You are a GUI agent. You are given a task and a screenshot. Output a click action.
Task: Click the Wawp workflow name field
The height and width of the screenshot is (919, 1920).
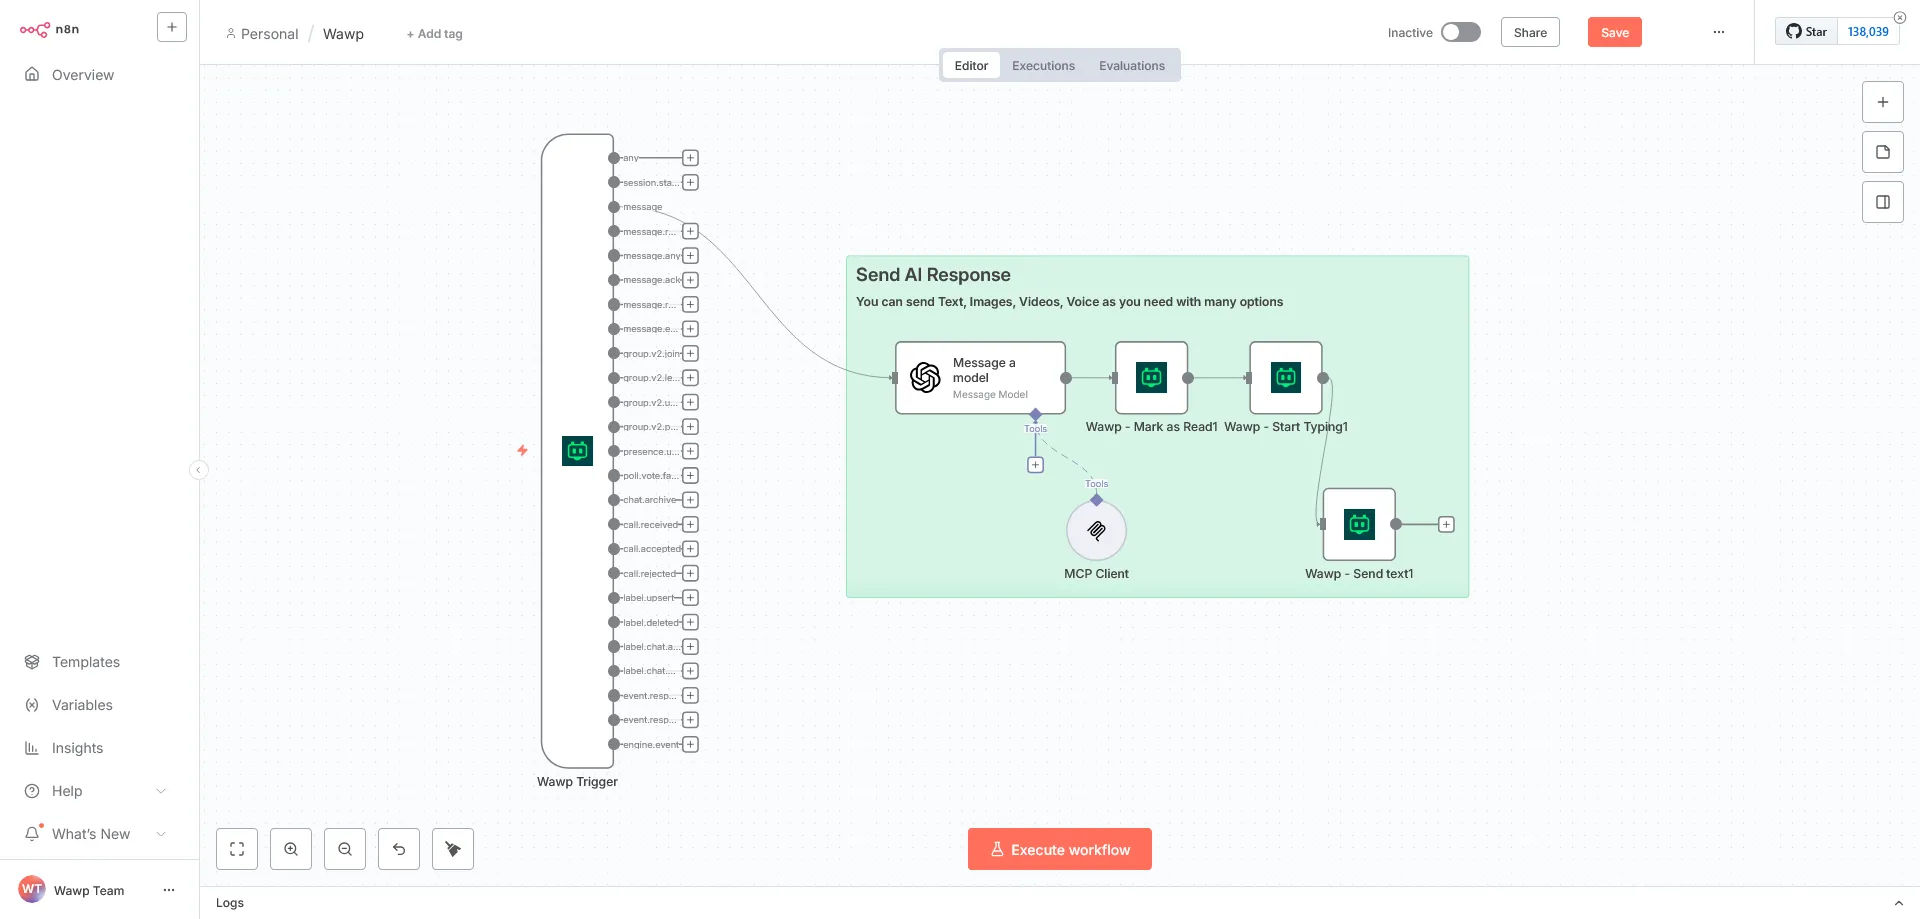343,34
